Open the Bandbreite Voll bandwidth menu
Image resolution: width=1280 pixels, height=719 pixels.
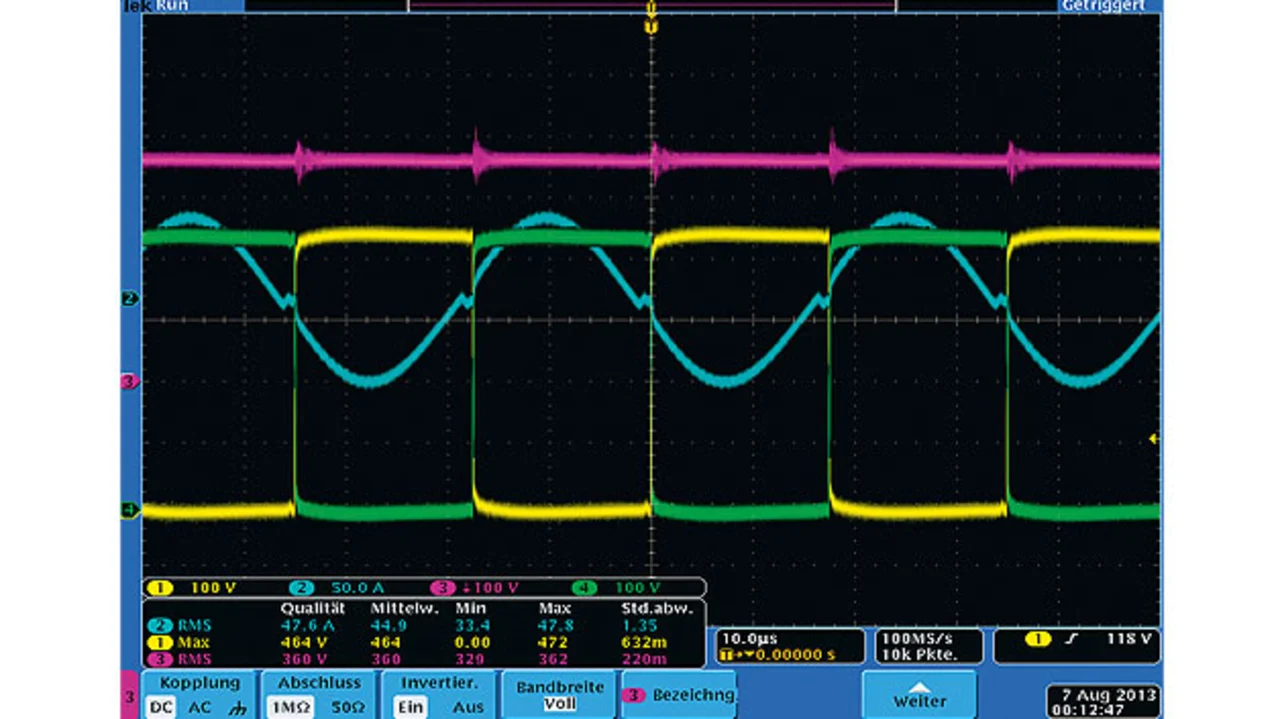559,695
